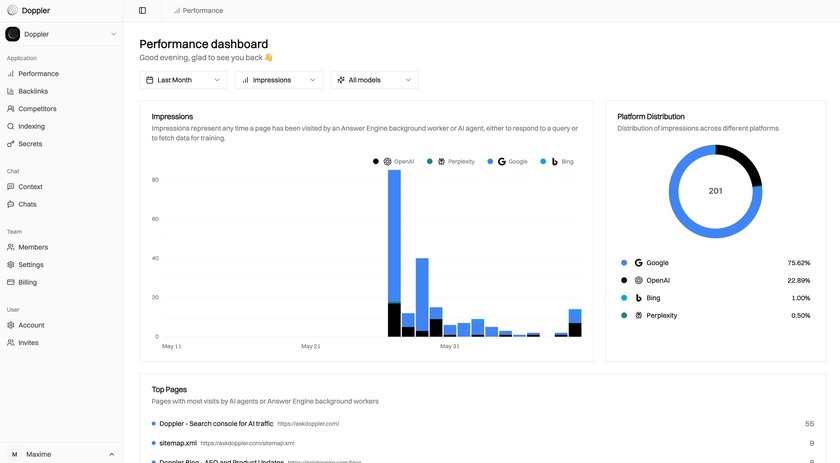The image size is (840, 463).
Task: Expand the Maxime user menu
Action: pyautogui.click(x=61, y=454)
